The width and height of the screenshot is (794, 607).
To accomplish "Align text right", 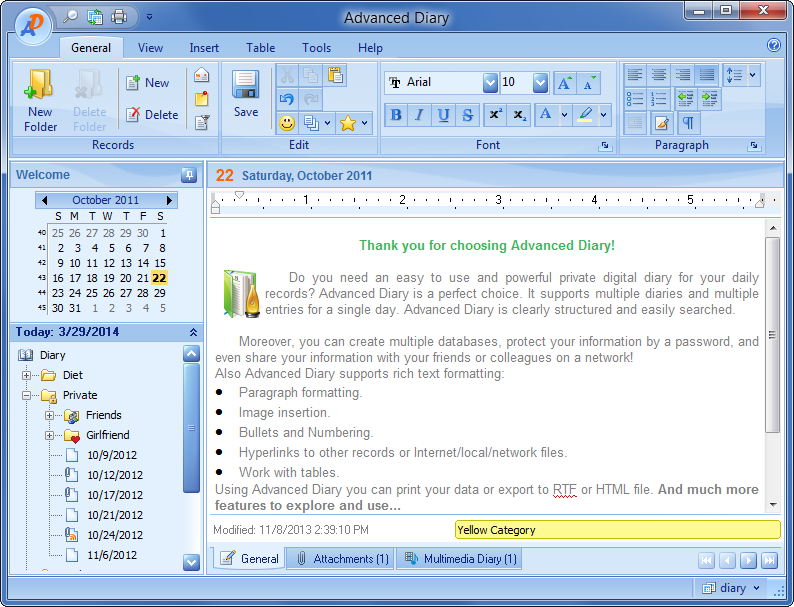I will click(683, 75).
